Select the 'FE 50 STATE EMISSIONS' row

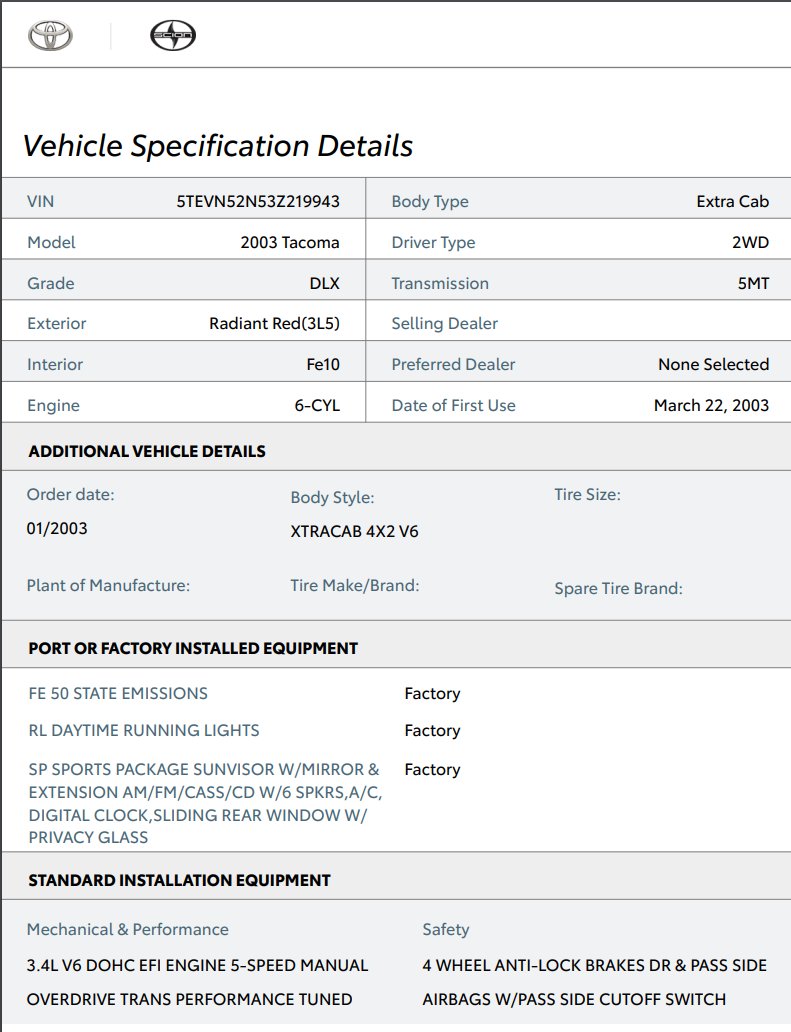118,693
